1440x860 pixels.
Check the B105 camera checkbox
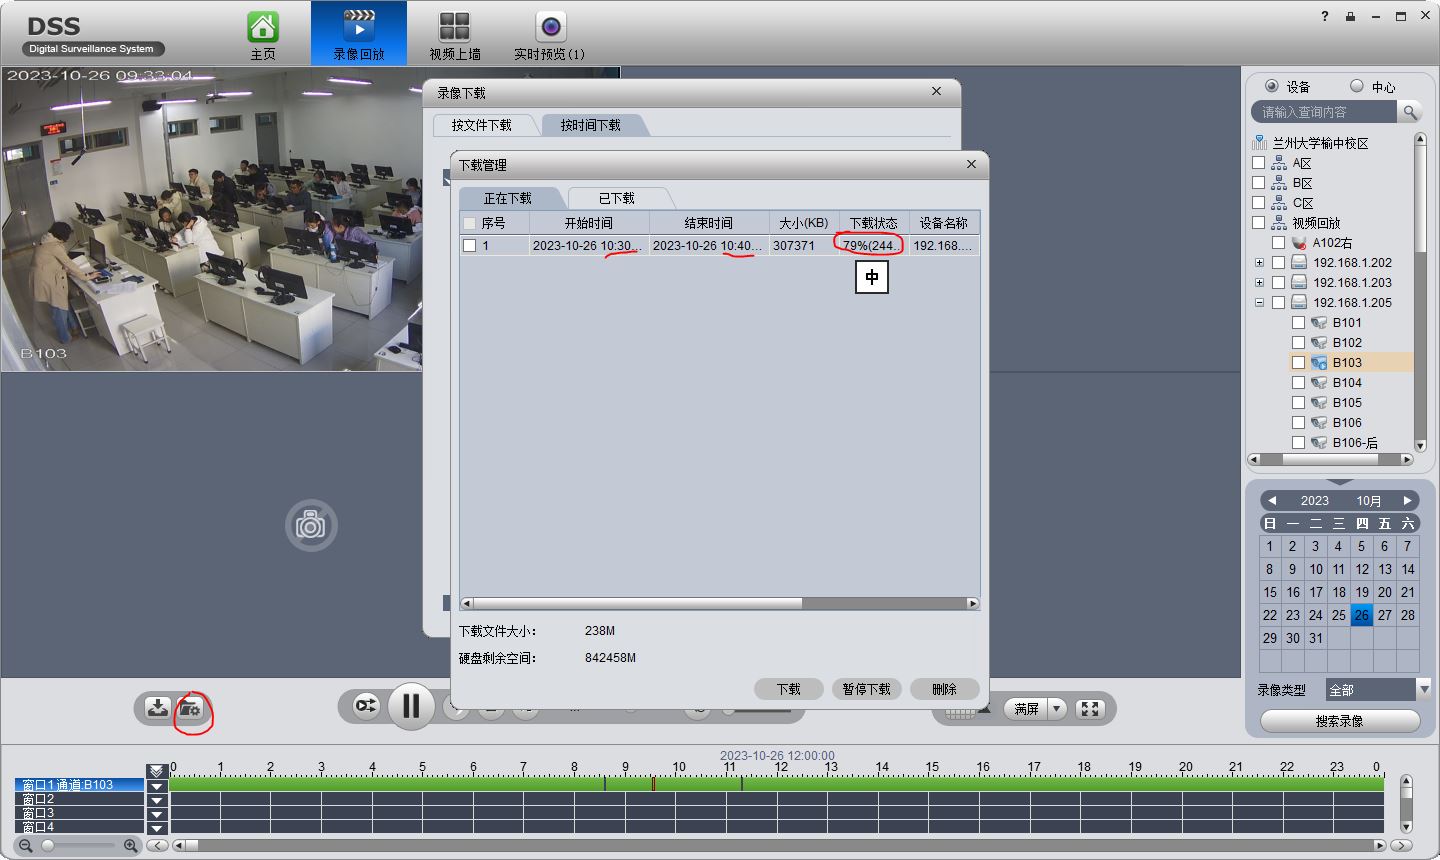pyautogui.click(x=1298, y=403)
